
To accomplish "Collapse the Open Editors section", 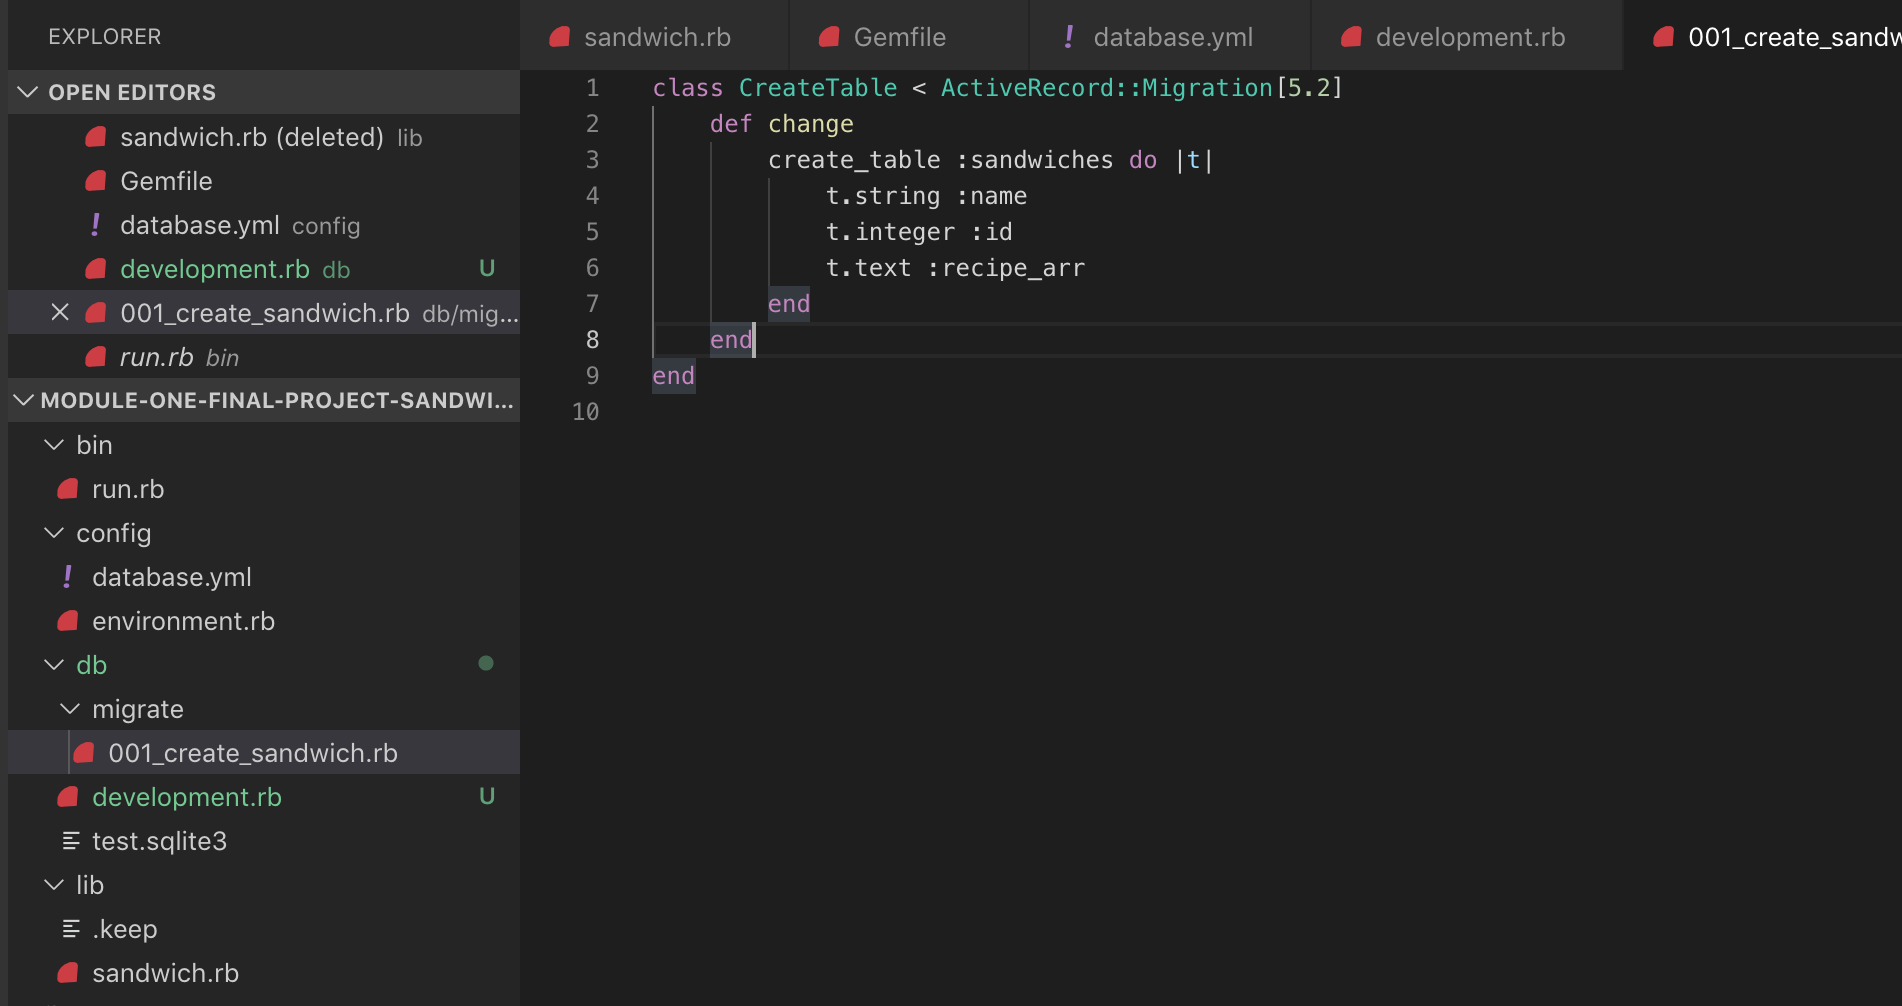I will (28, 92).
